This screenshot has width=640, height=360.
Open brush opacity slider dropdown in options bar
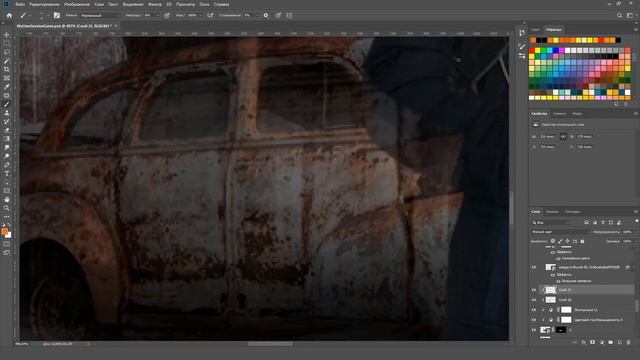[x=158, y=15]
